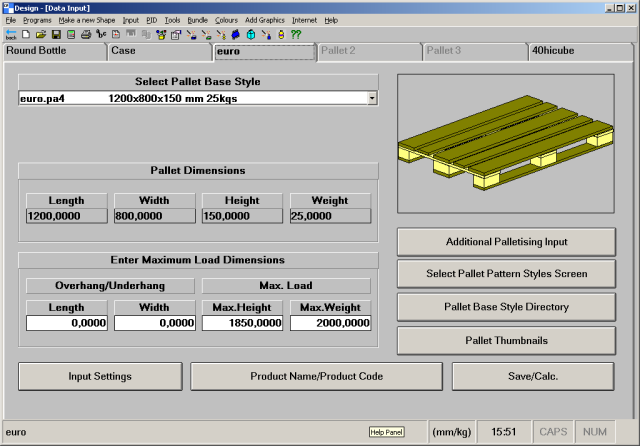Click the green-and-red document icon after save

(x=71, y=35)
